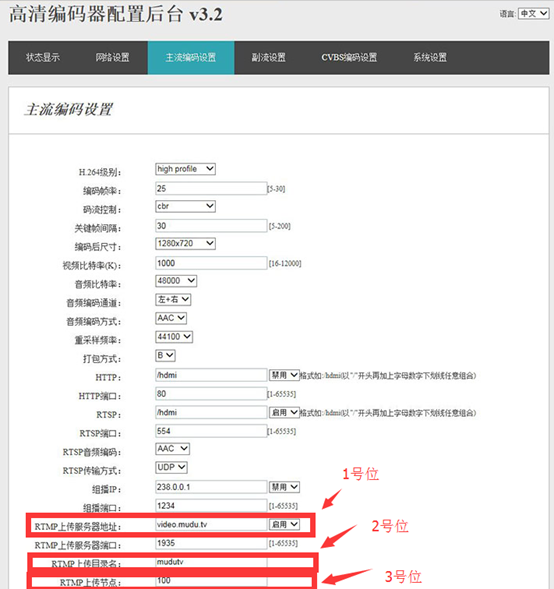
Task: Click the 组播IP field 238.0.0.1
Action: point(211,487)
